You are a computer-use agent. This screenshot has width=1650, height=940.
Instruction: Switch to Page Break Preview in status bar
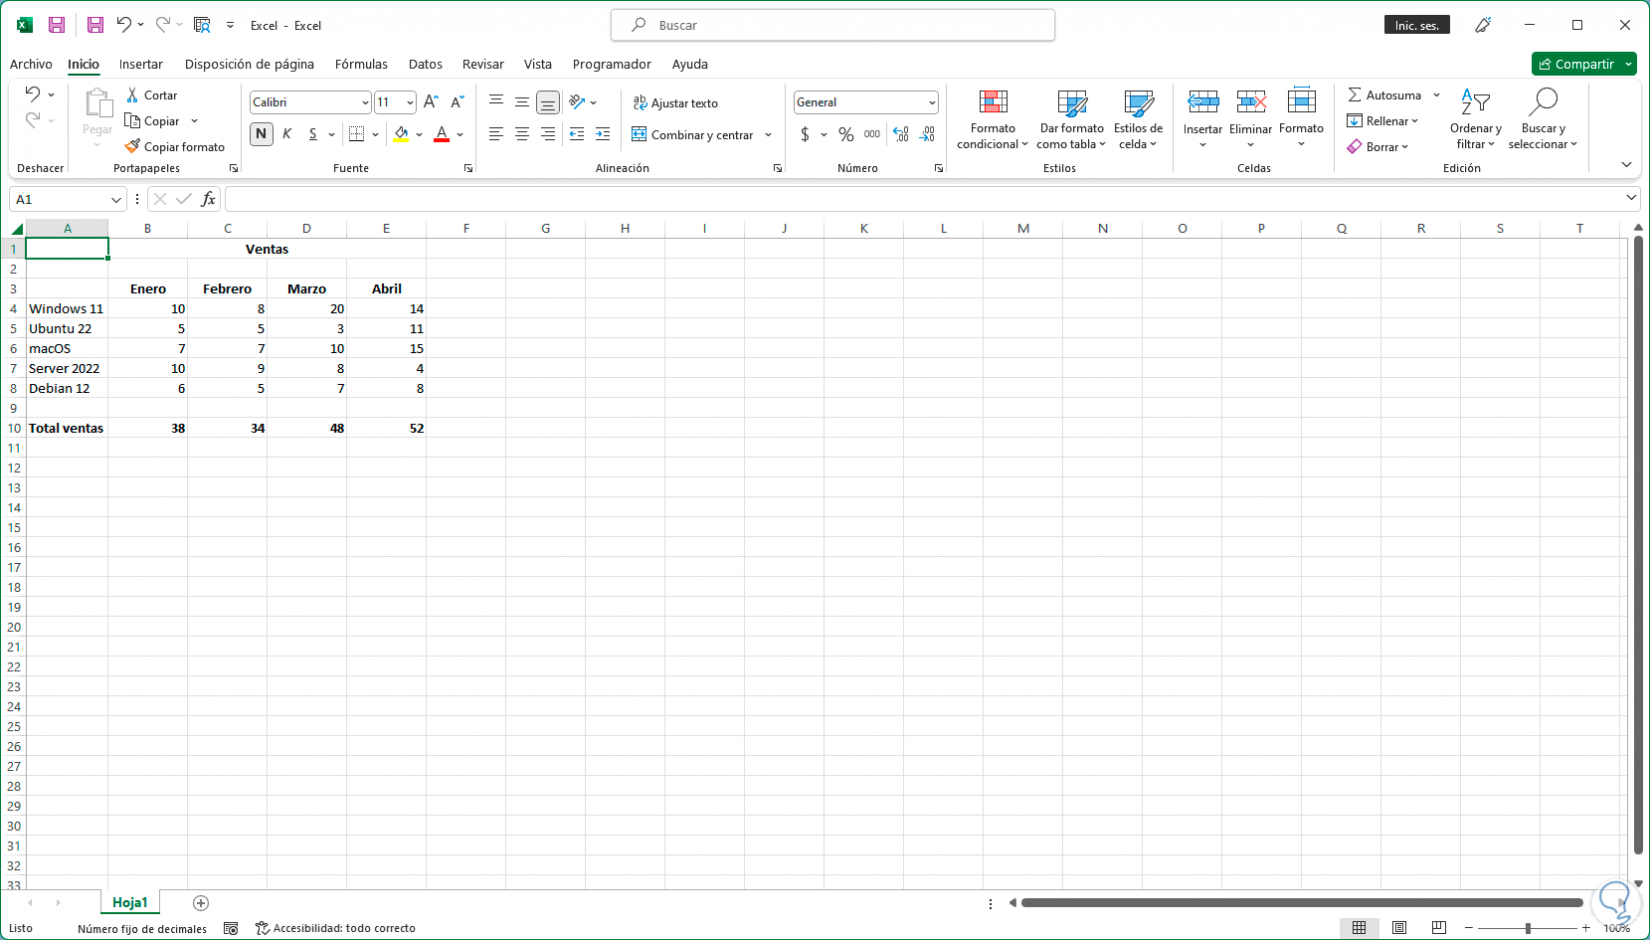pyautogui.click(x=1439, y=928)
